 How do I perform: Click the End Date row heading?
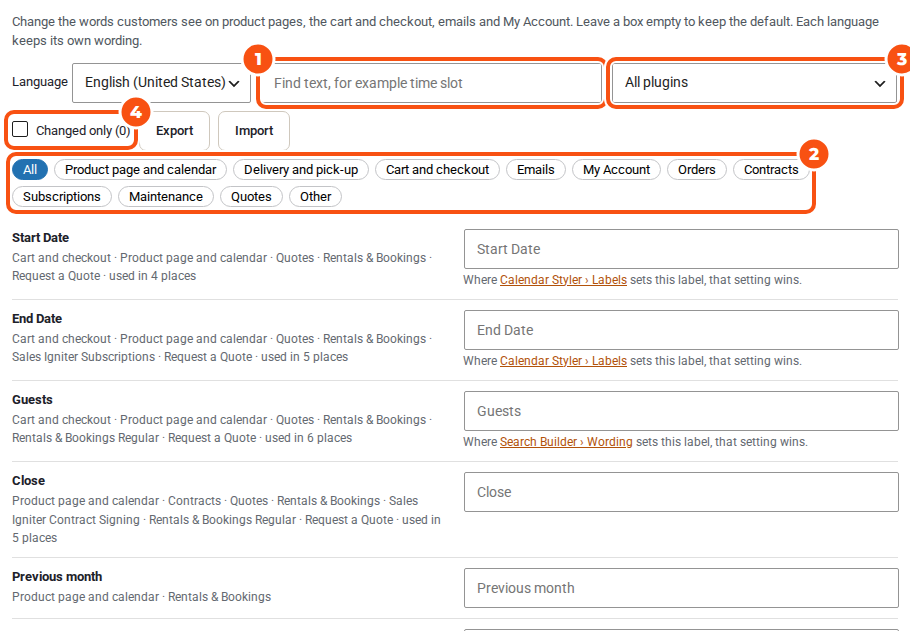37,319
